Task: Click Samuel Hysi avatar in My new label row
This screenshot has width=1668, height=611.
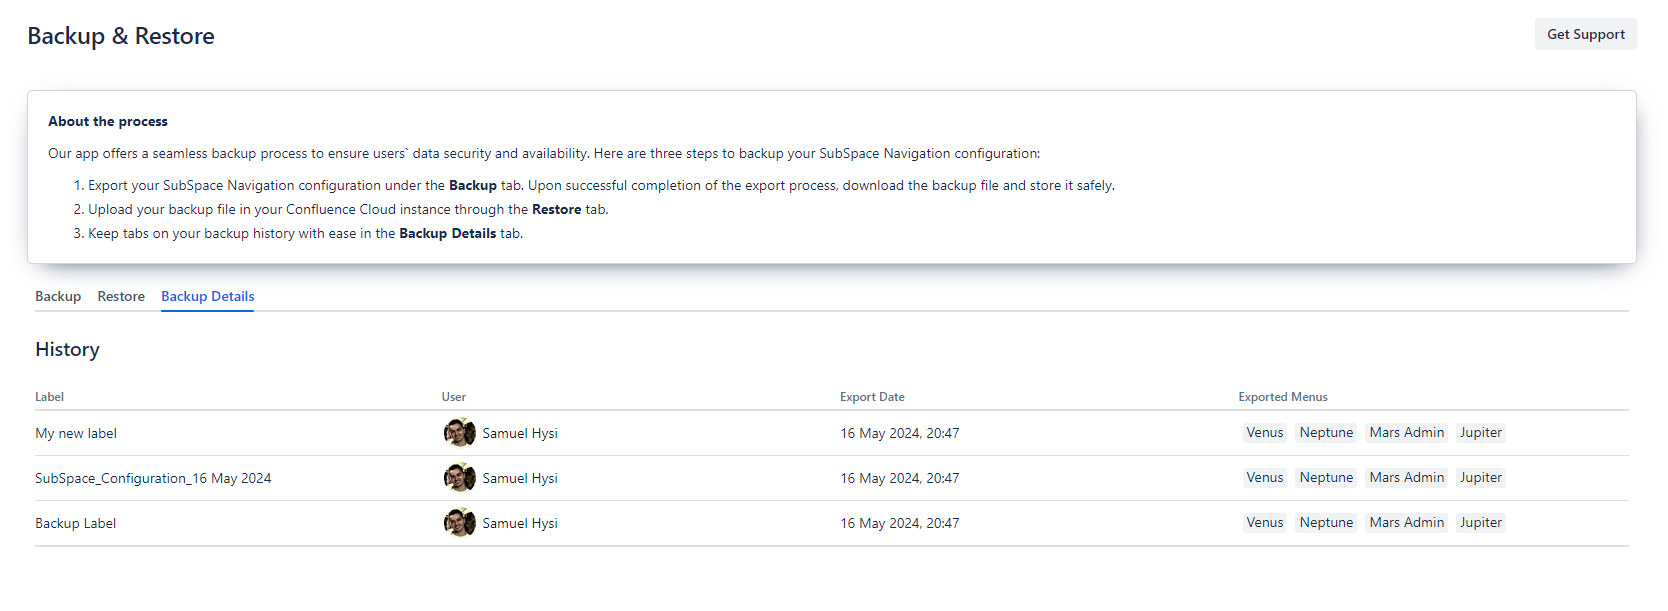Action: point(459,433)
